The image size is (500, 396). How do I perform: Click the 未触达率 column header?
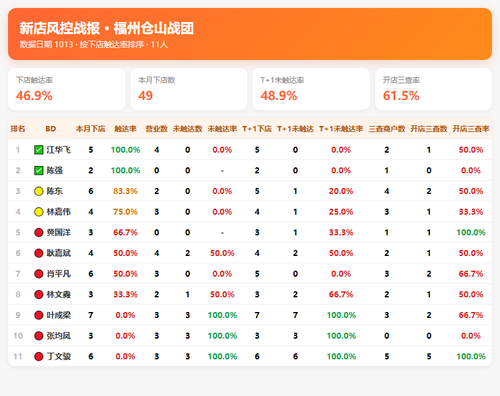[x=222, y=129]
